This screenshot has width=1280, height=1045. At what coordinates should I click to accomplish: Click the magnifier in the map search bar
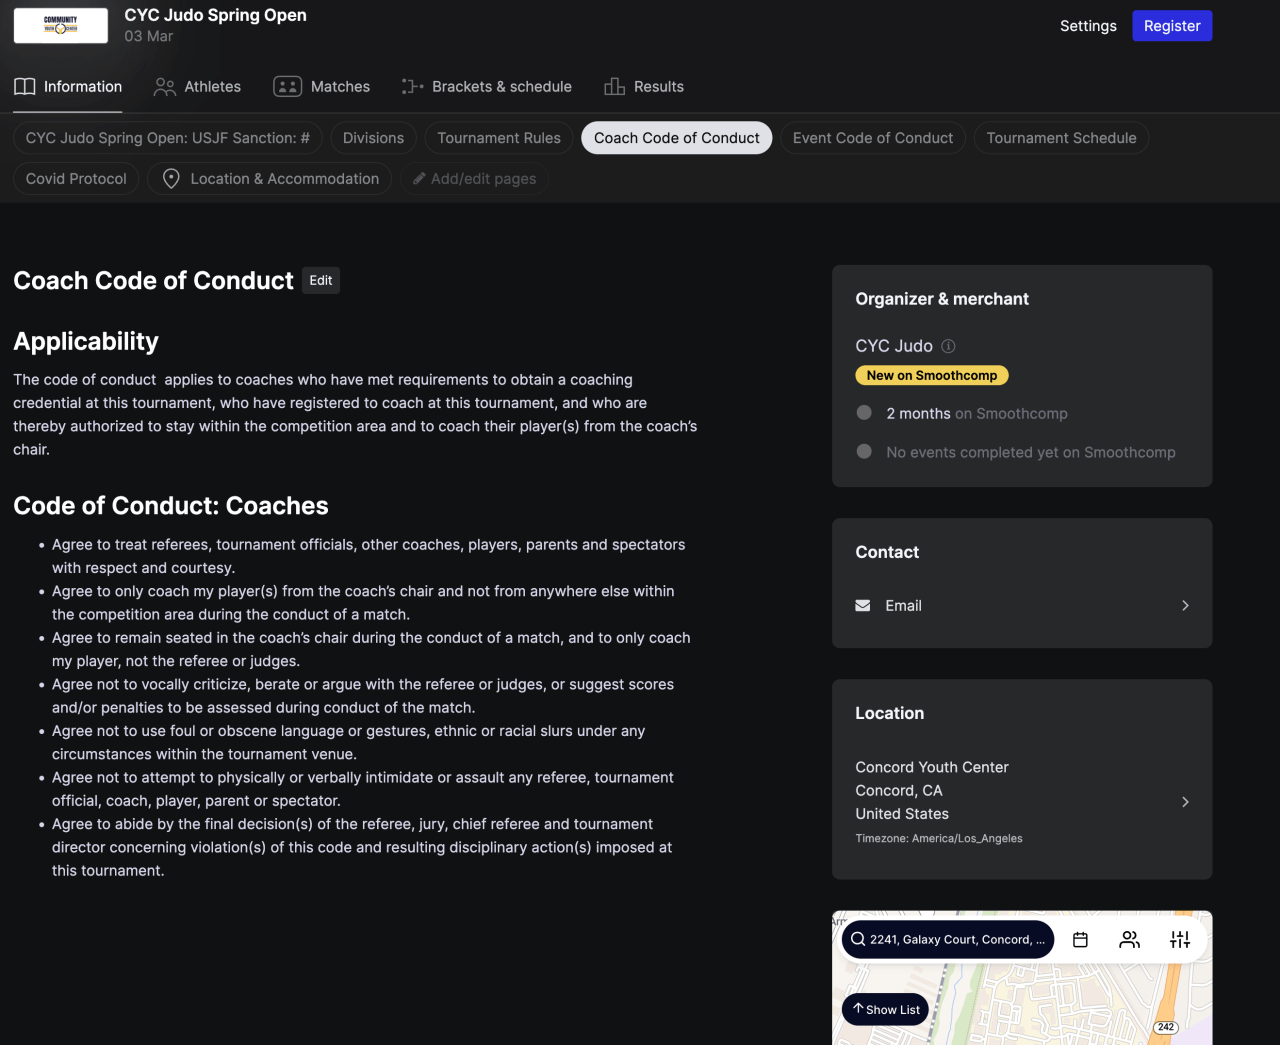point(858,939)
